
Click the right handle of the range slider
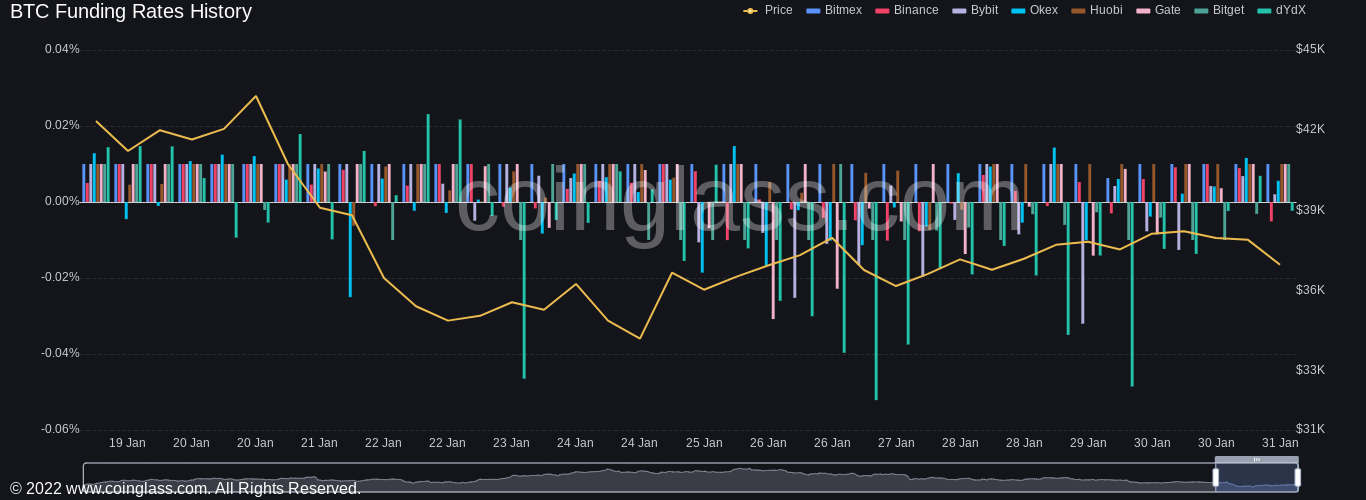click(1298, 477)
